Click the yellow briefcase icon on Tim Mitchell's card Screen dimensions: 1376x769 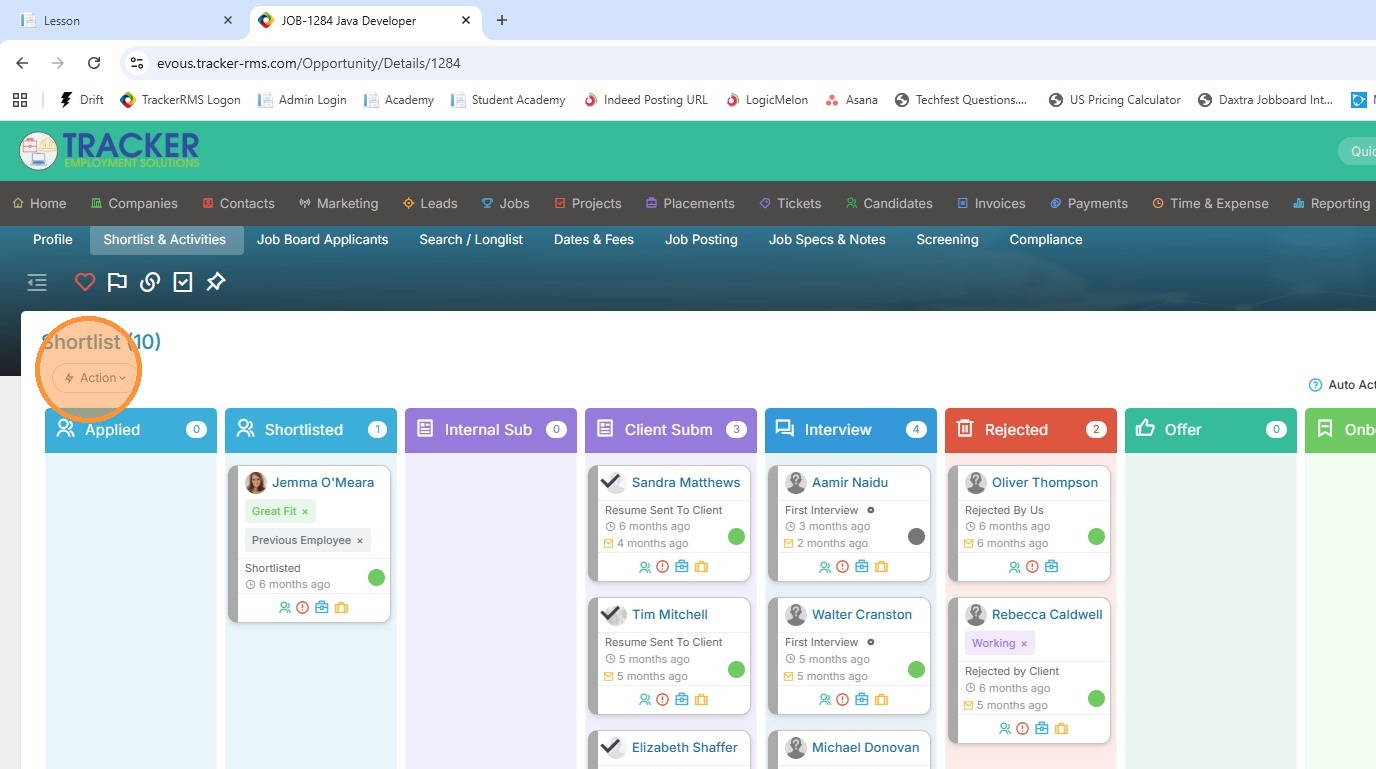(701, 699)
